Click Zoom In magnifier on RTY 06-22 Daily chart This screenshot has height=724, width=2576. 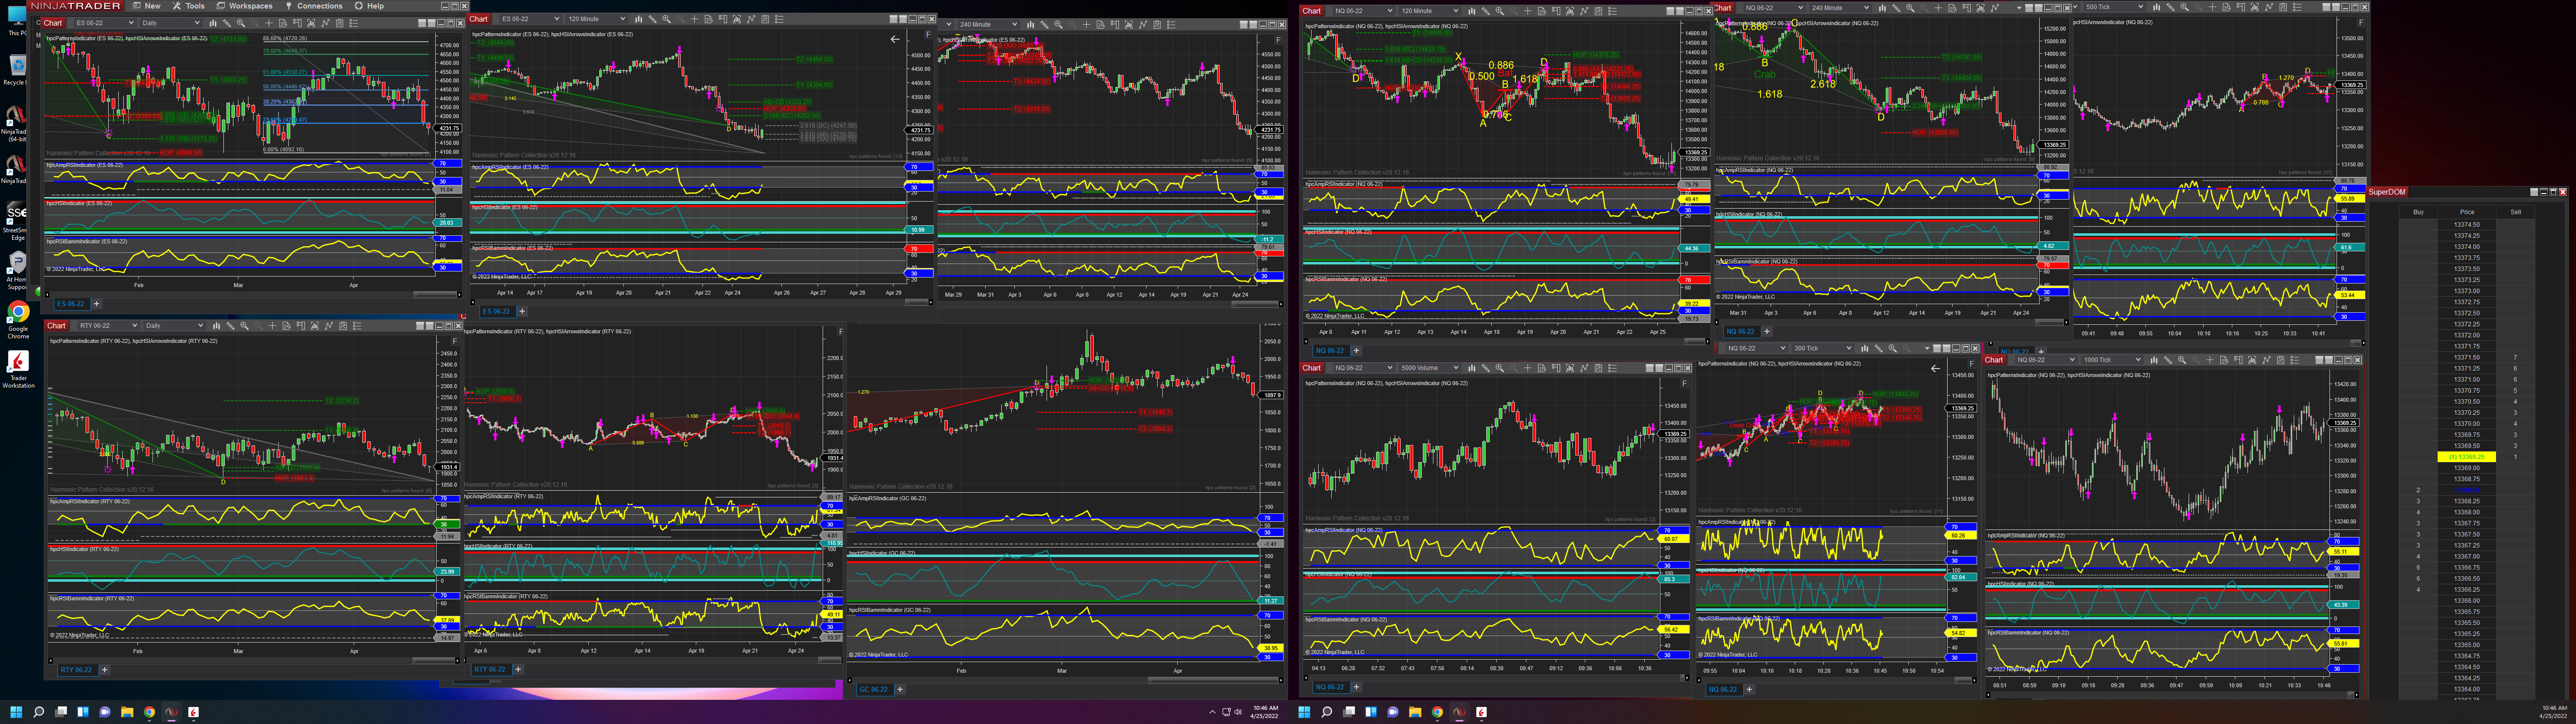point(244,326)
